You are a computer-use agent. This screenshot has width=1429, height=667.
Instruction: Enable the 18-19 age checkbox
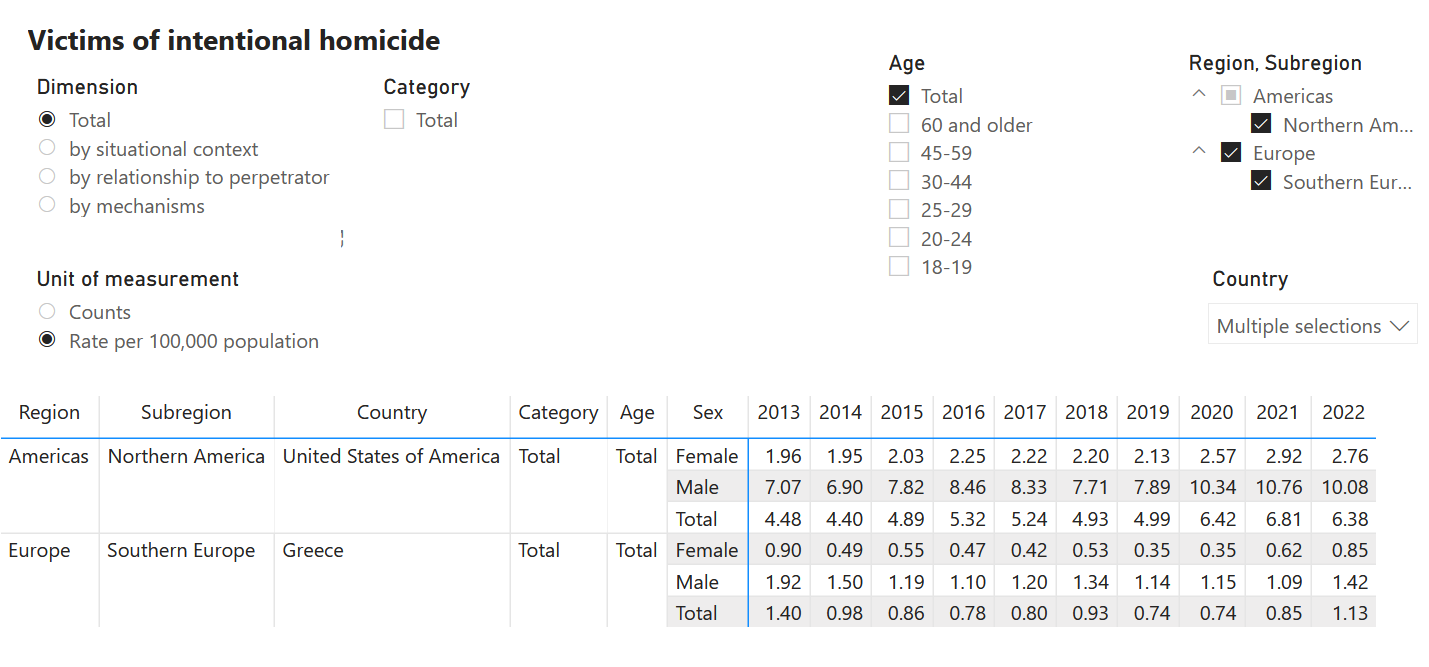(x=899, y=267)
